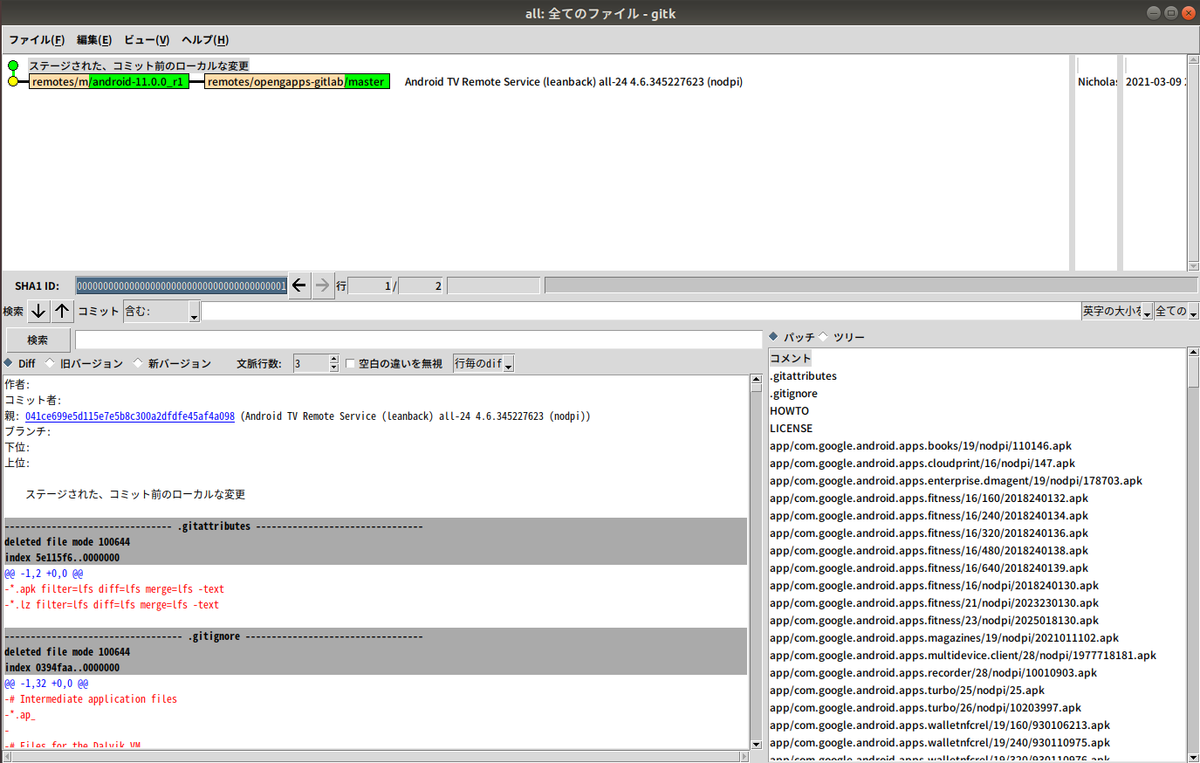The height and width of the screenshot is (763, 1200).
Task: Open the ヘルプ(H) menu
Action: pos(205,40)
